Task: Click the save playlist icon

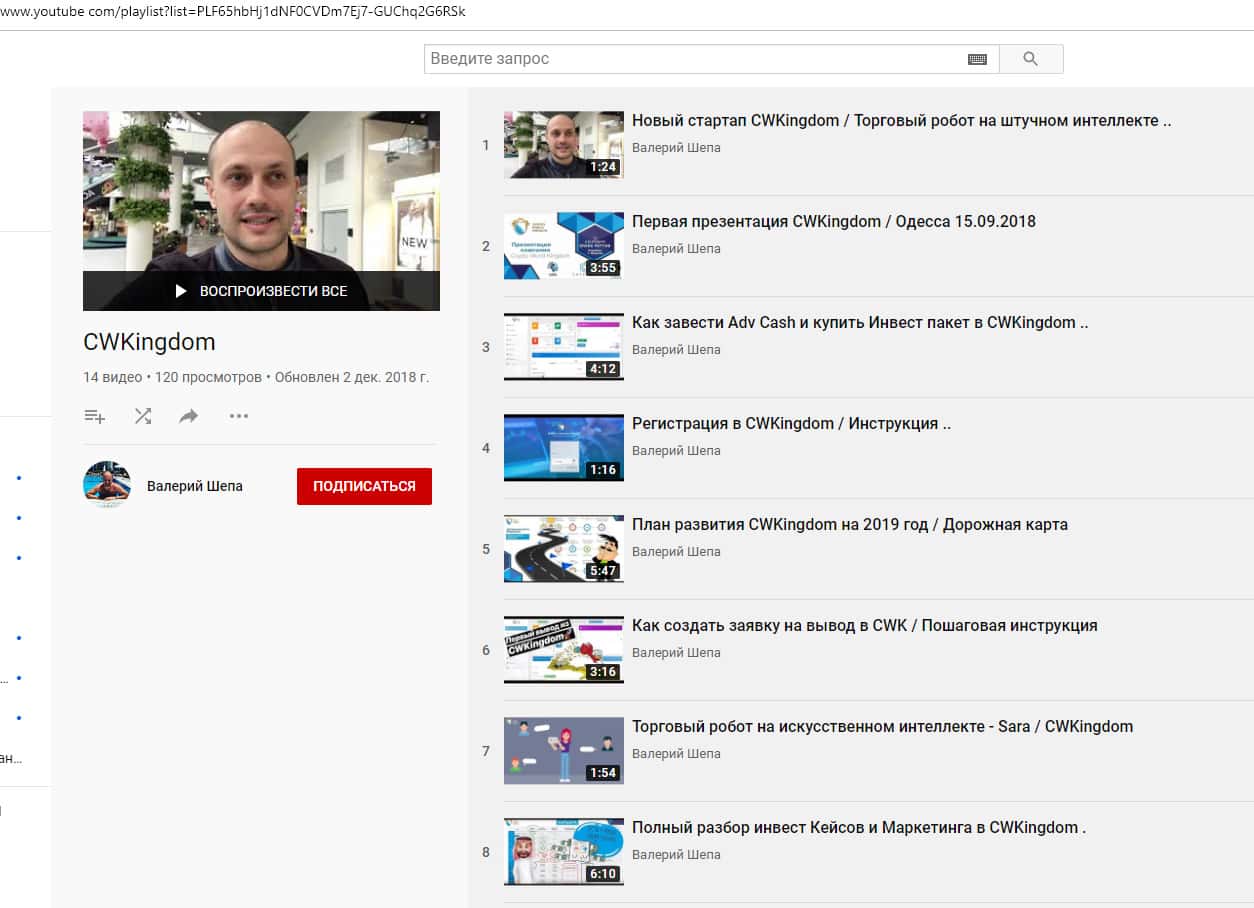Action: pyautogui.click(x=95, y=416)
